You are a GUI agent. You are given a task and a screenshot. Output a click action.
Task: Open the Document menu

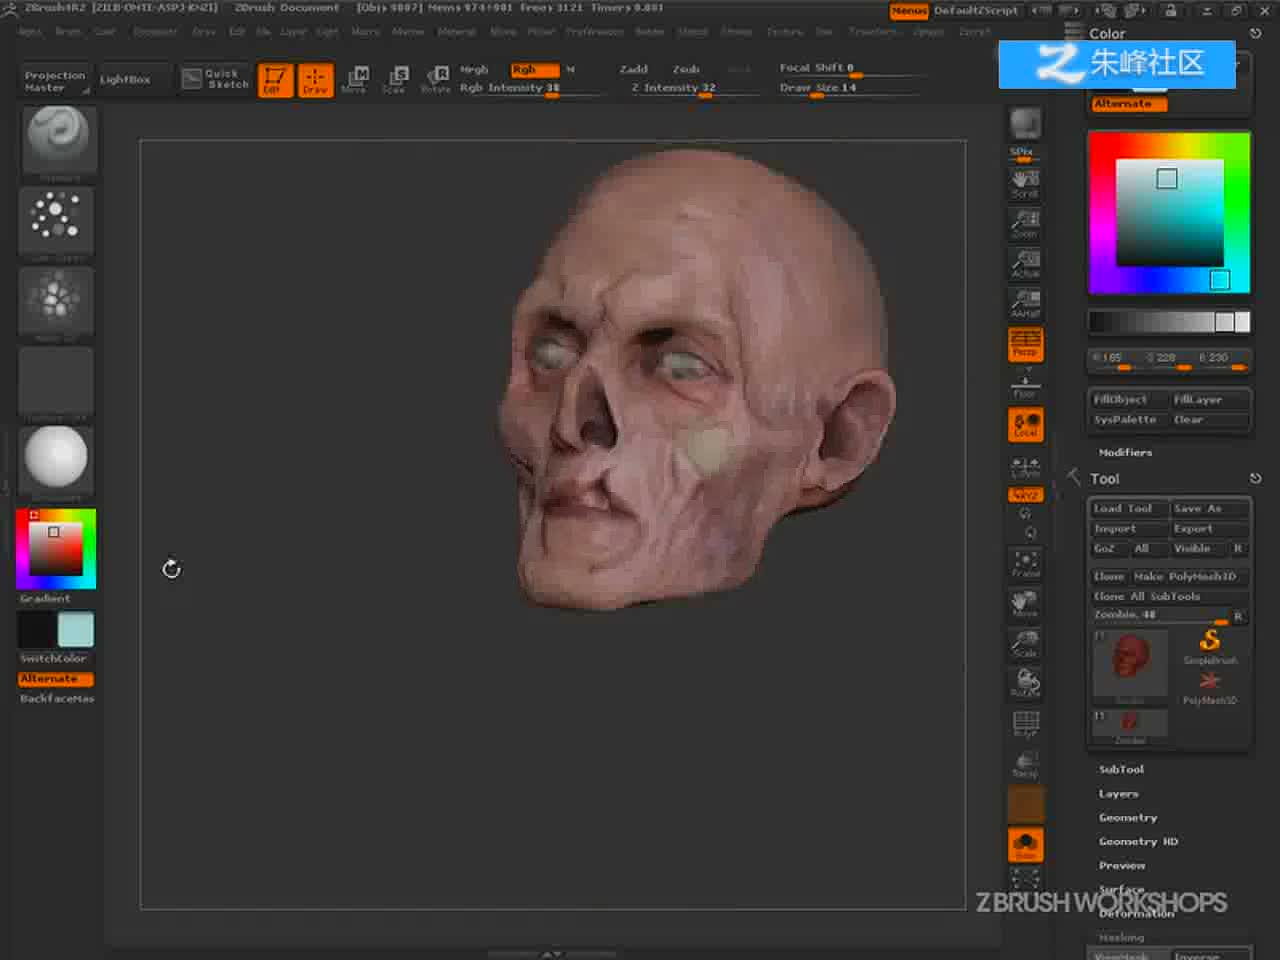click(155, 32)
